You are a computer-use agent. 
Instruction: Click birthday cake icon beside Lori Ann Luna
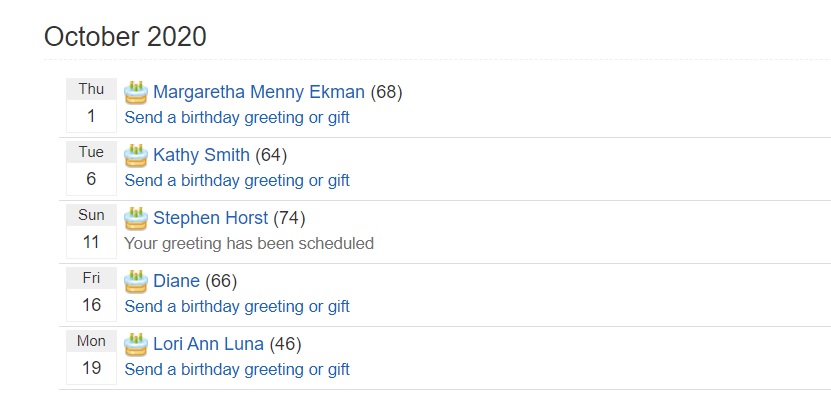coord(136,344)
